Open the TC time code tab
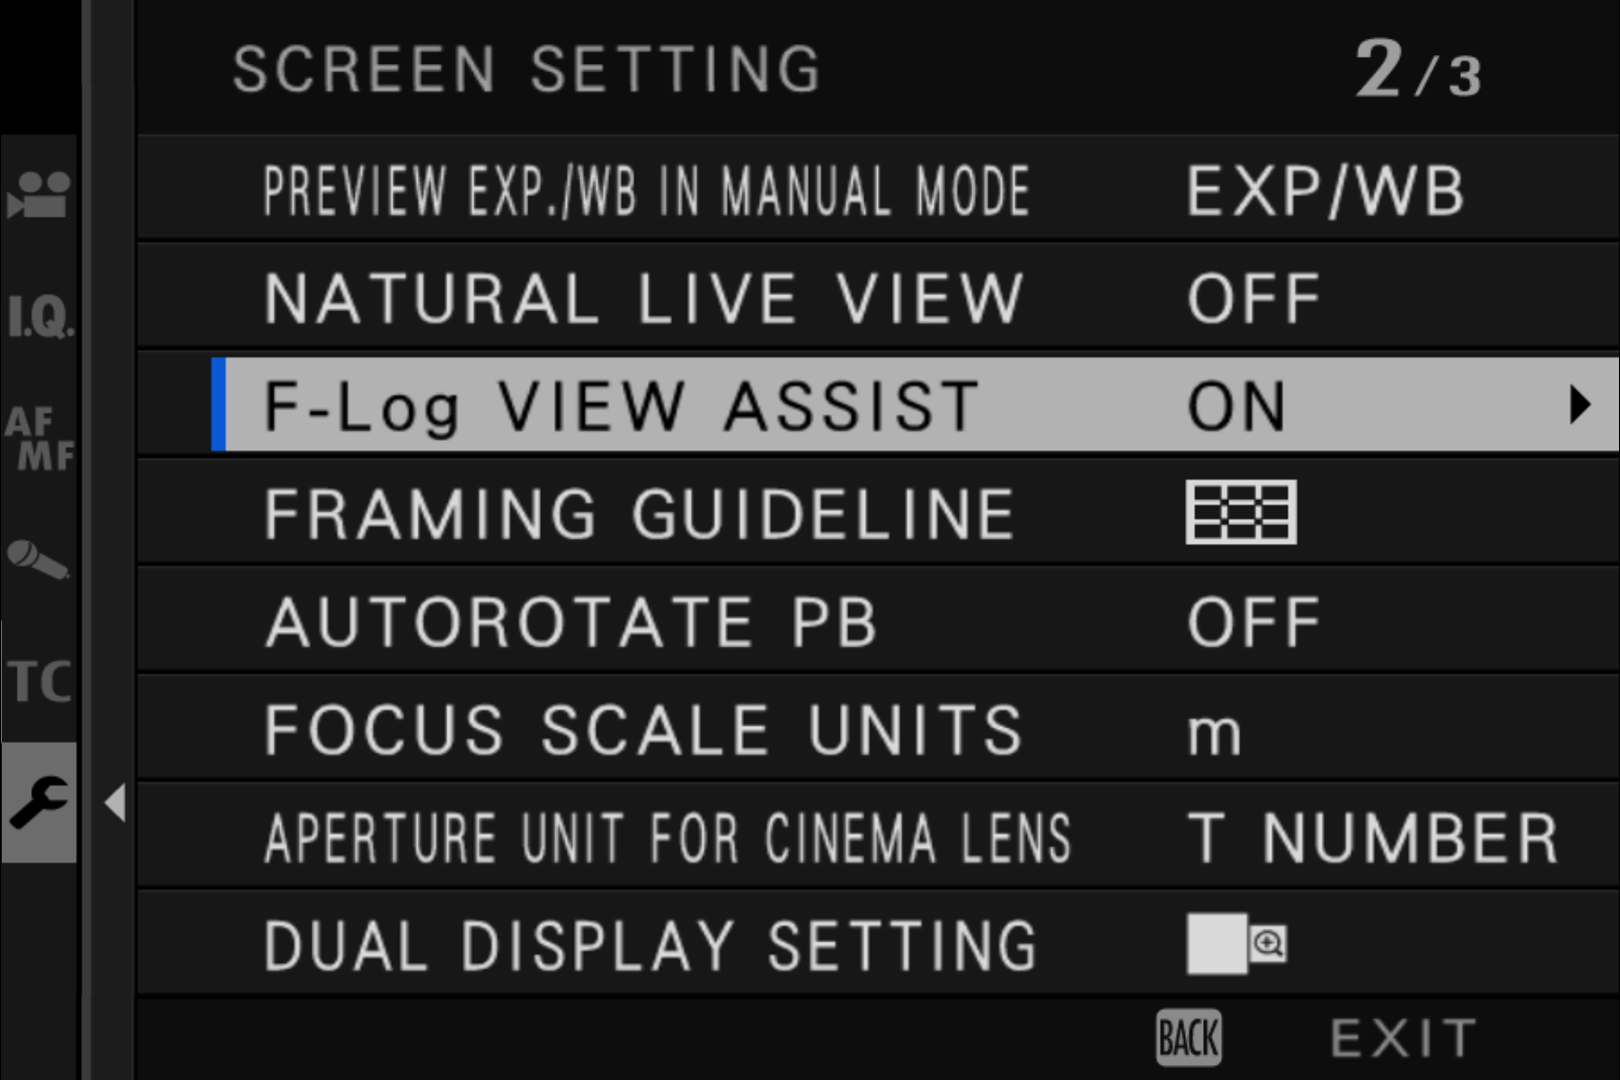 (39, 682)
